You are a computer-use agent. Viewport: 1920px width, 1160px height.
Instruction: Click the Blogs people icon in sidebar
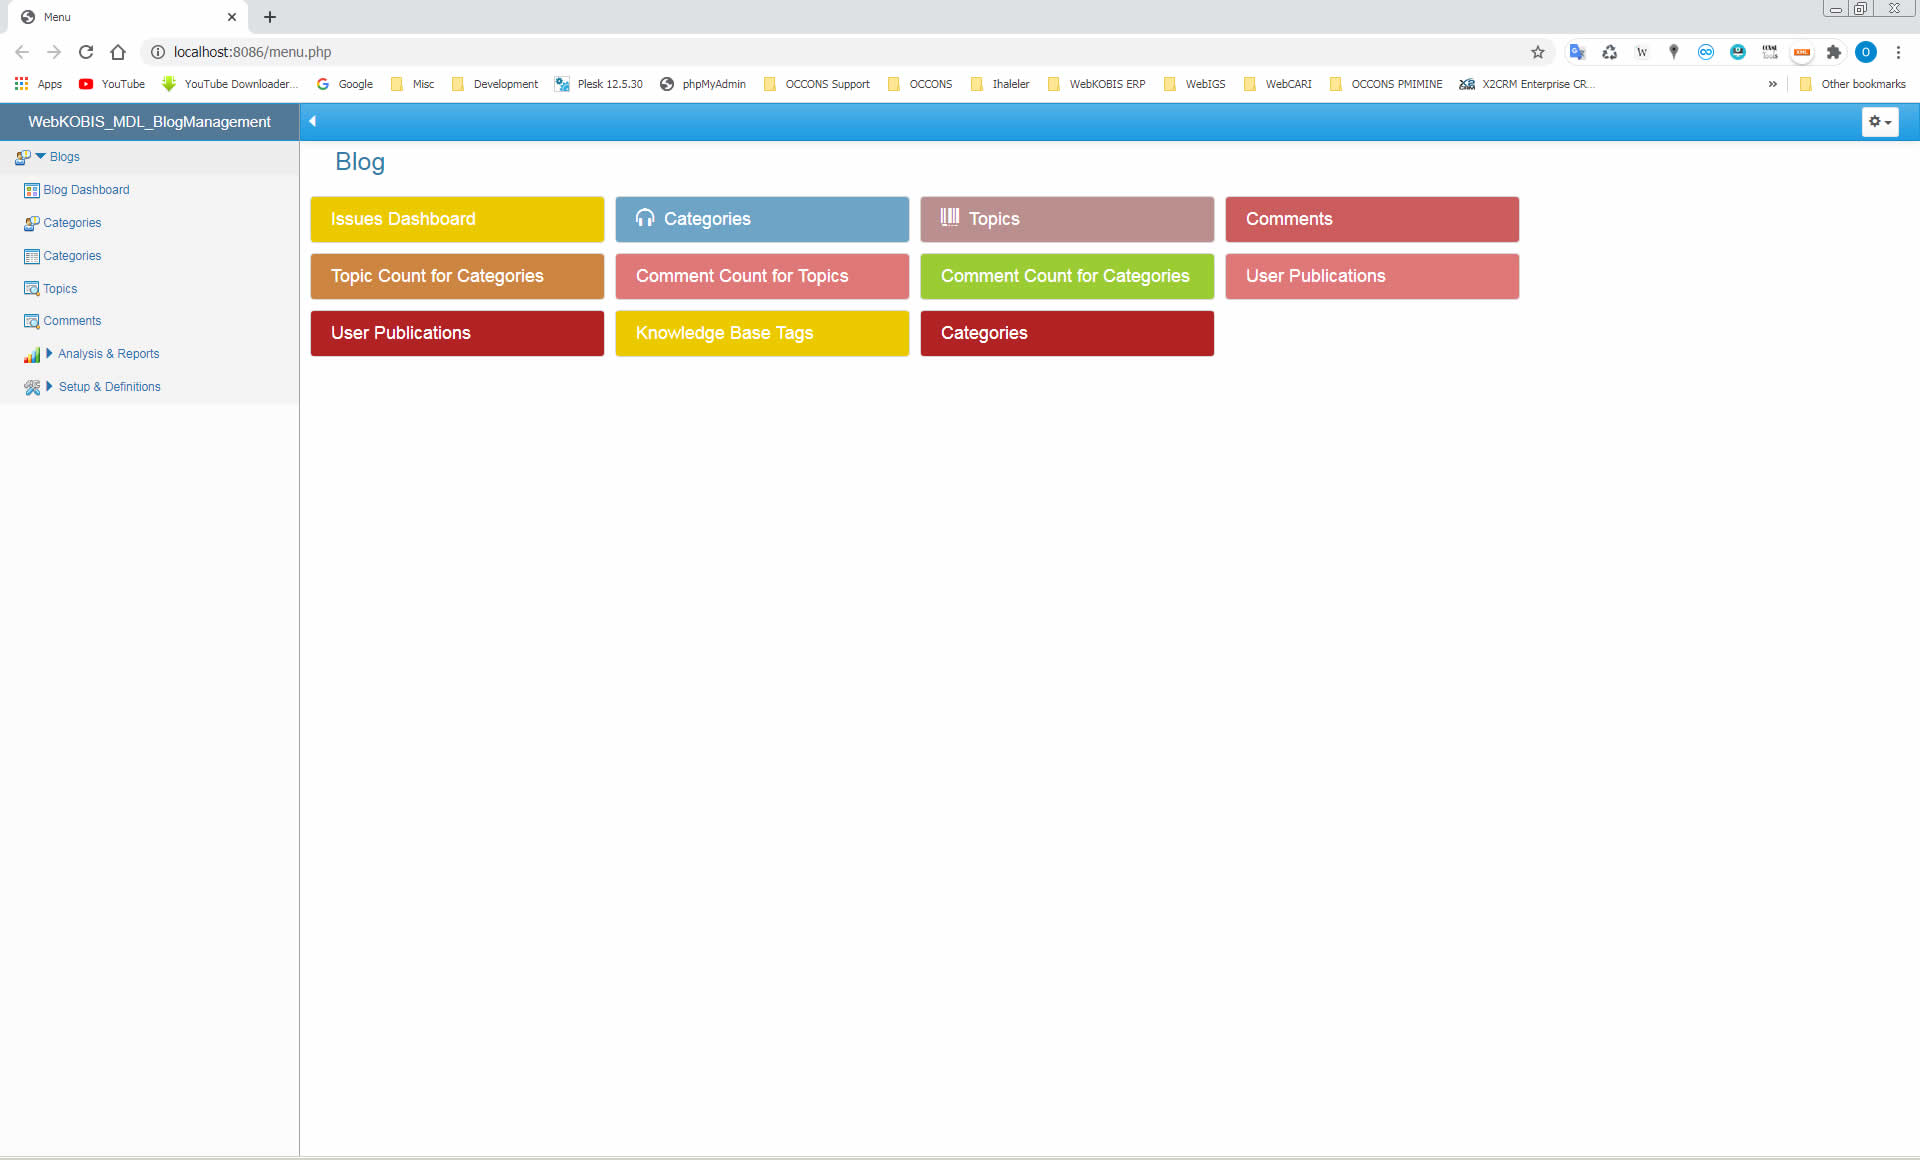click(x=23, y=157)
